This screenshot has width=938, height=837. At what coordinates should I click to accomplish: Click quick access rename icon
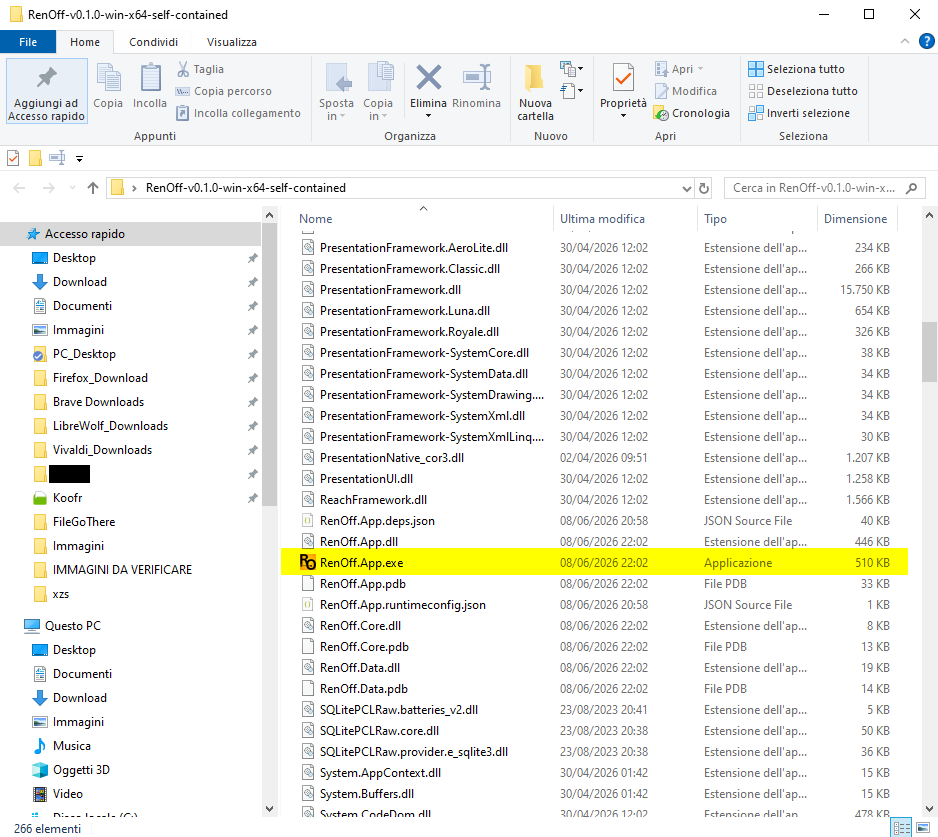click(x=57, y=159)
